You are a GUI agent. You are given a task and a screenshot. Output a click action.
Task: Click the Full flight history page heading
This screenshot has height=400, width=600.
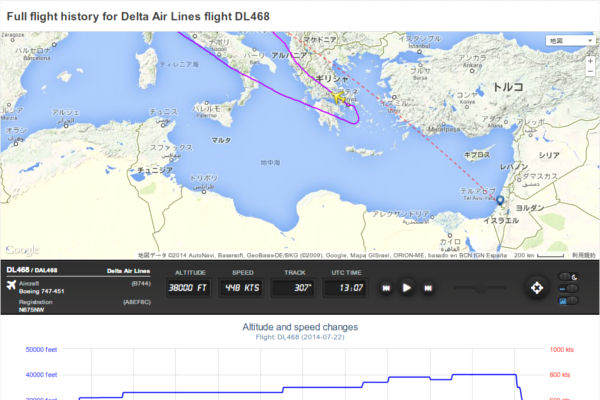click(x=138, y=16)
